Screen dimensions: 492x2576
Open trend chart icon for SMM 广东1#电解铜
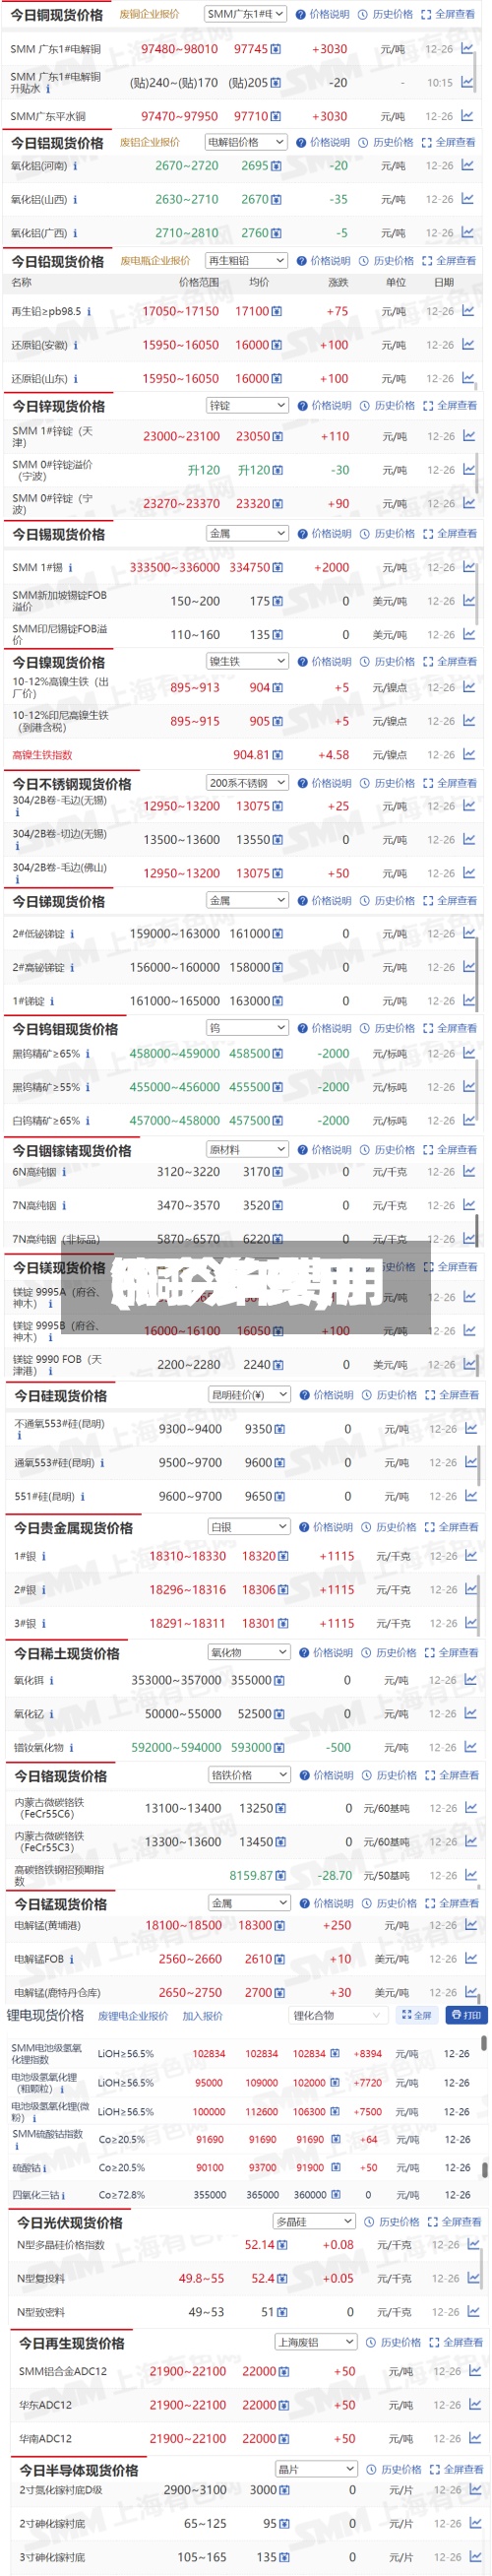click(467, 48)
